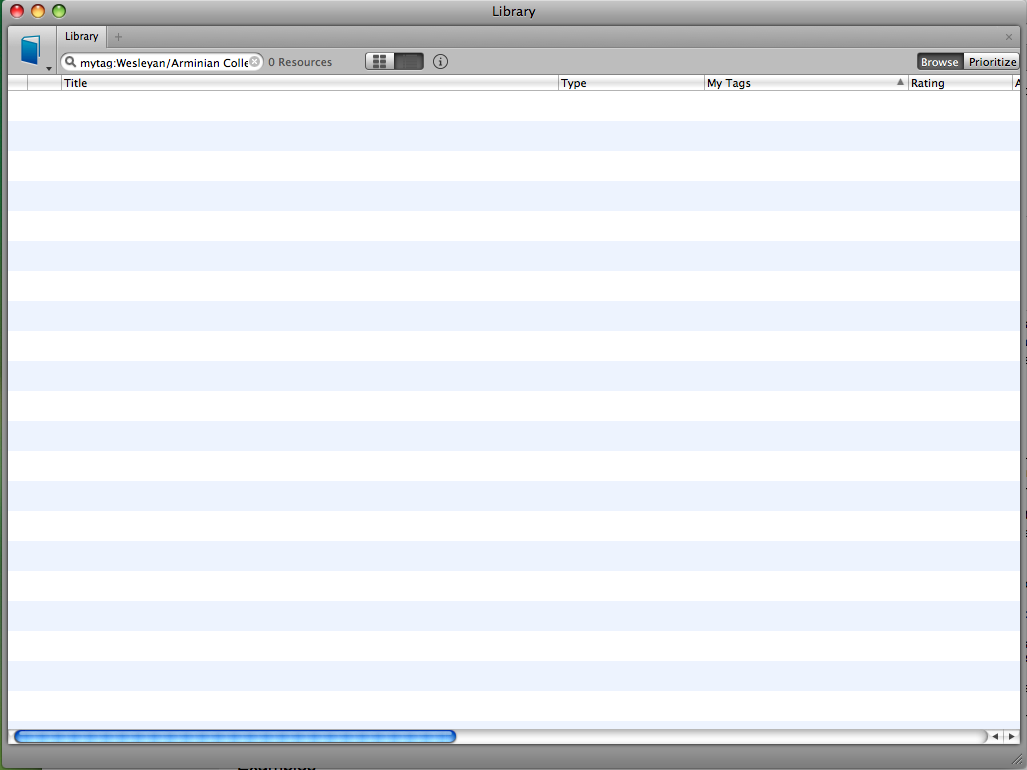
Task: Click the scroll left arrow
Action: (x=996, y=737)
